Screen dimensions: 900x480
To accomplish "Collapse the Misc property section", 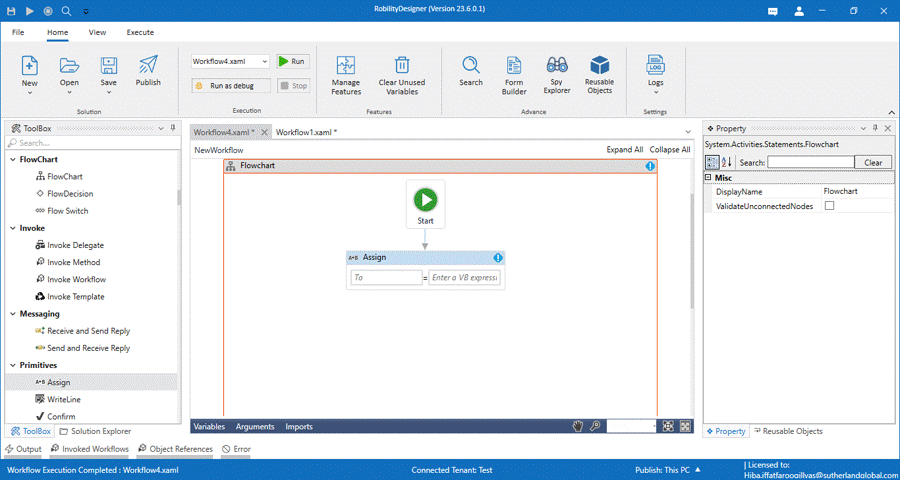I will pyautogui.click(x=709, y=177).
